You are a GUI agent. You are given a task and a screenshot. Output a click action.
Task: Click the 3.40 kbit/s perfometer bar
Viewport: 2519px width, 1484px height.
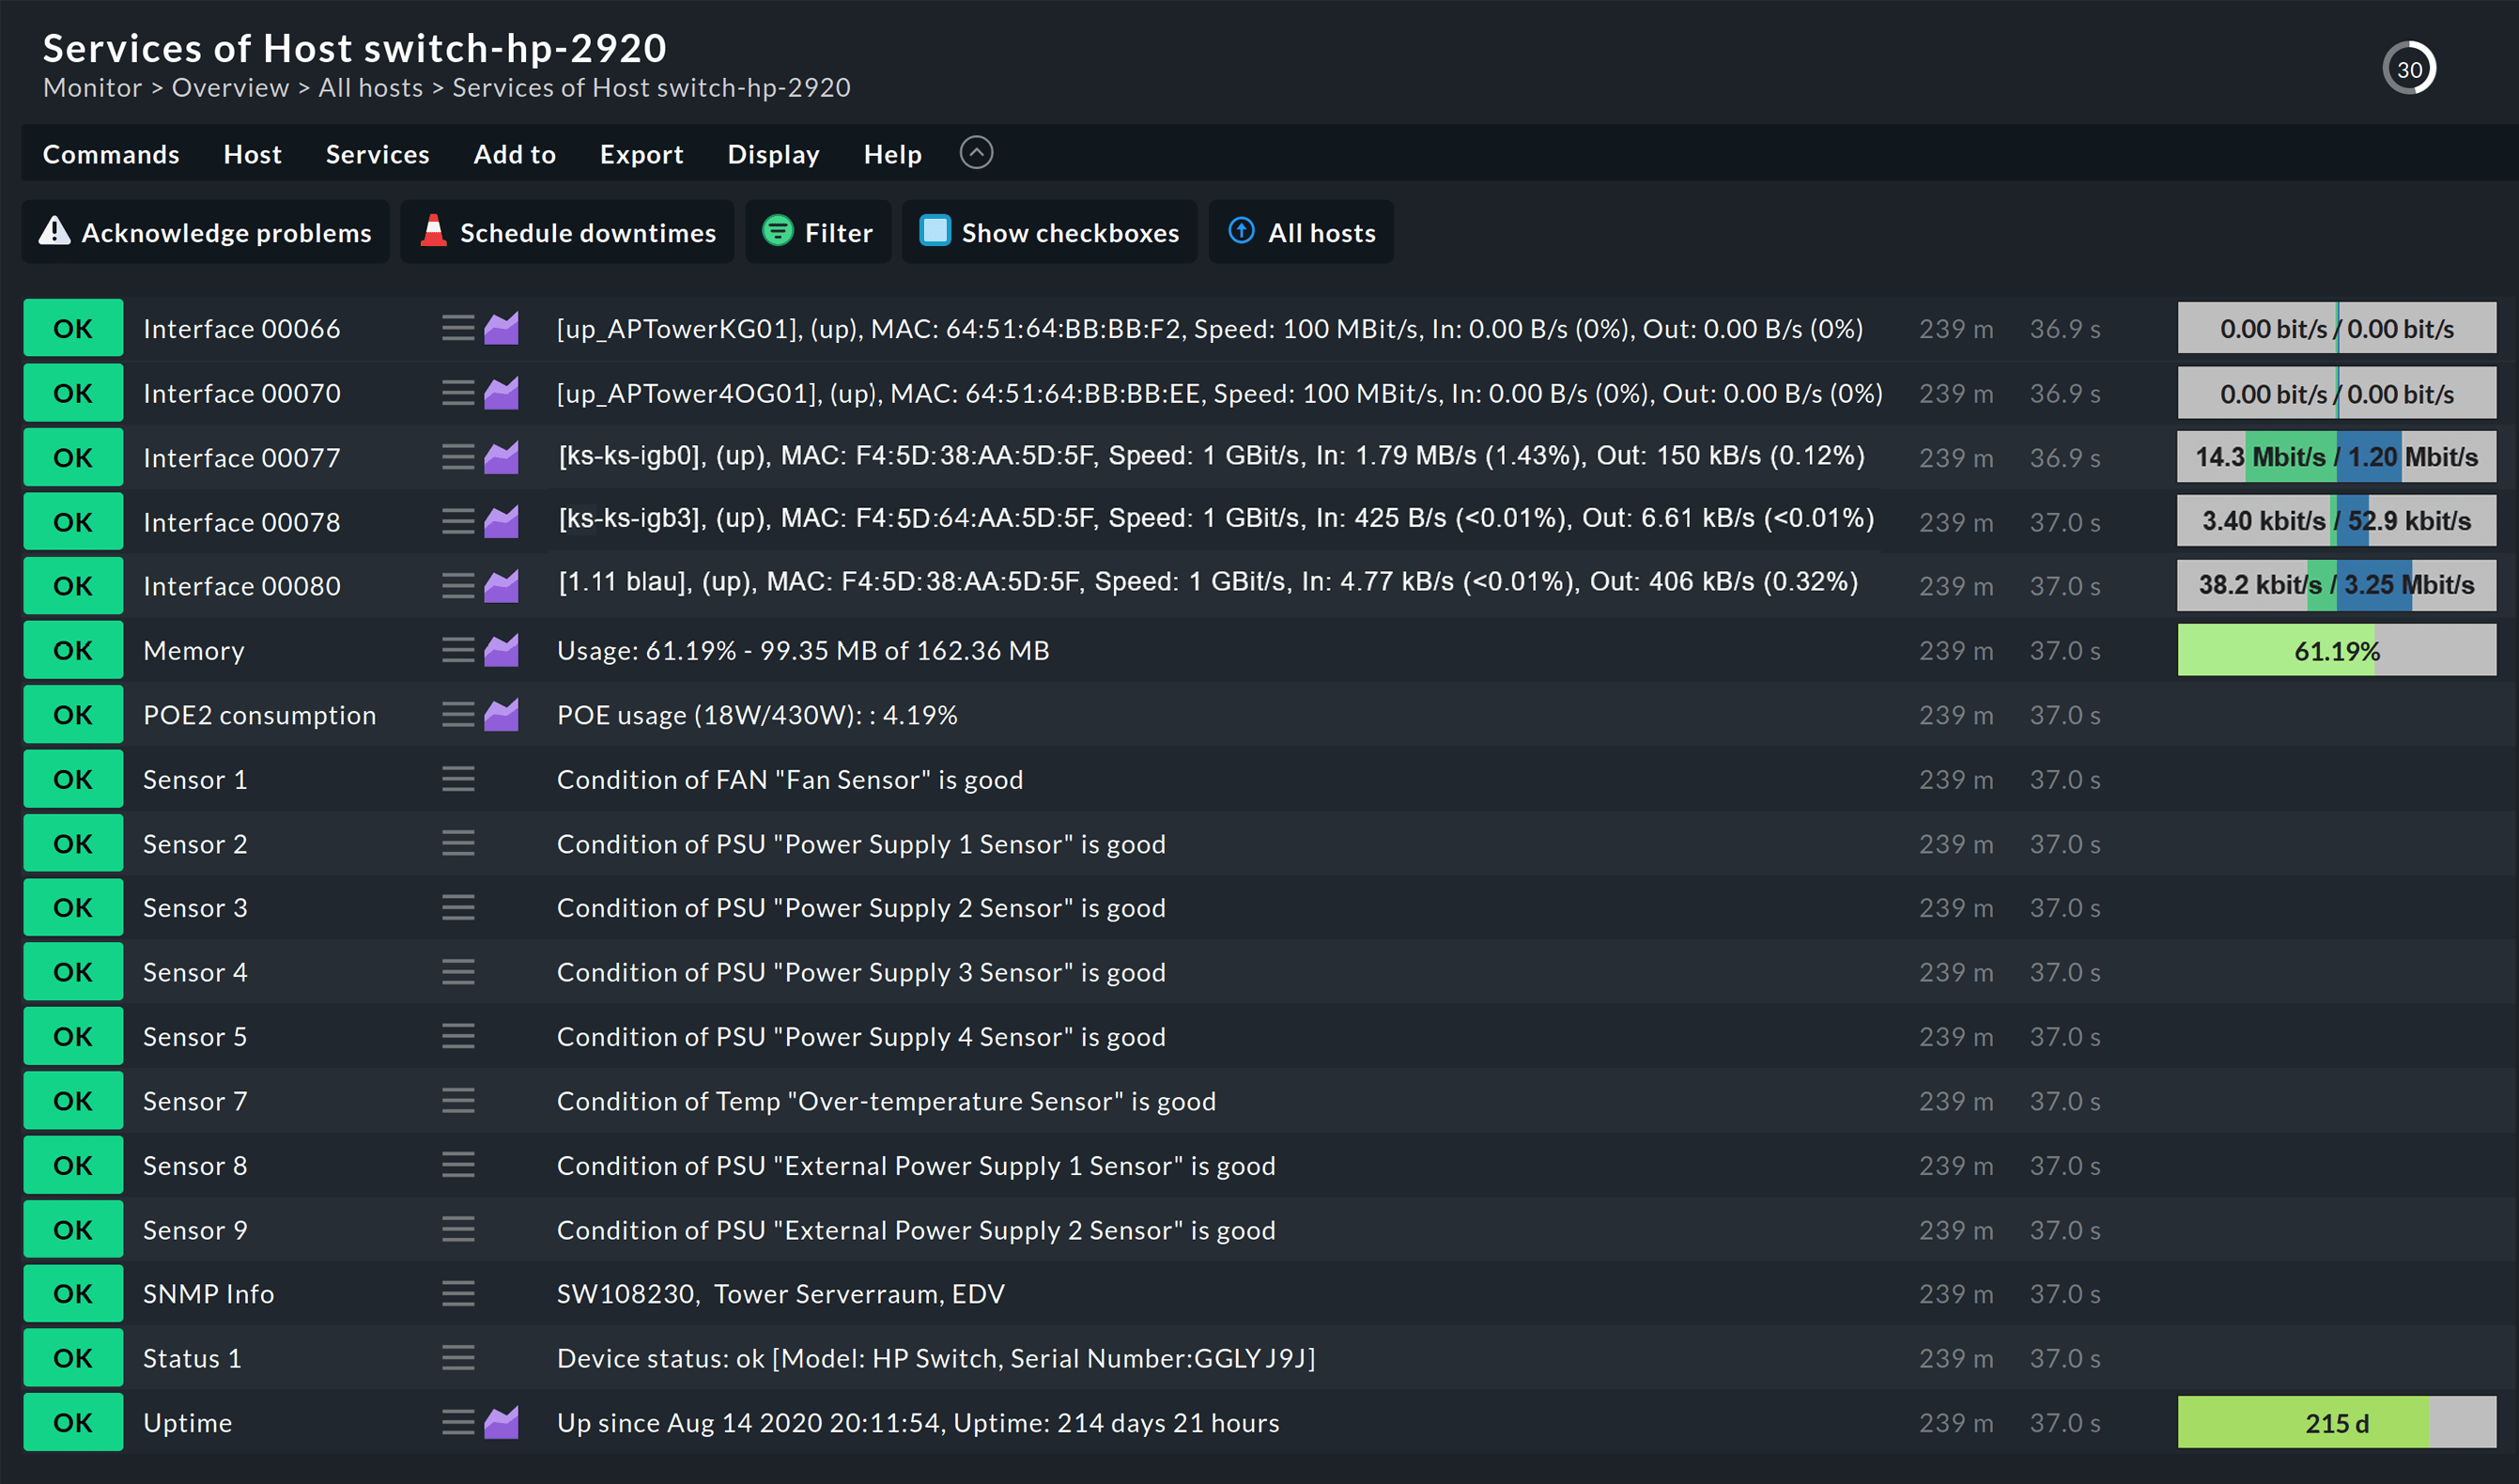(x=2336, y=521)
